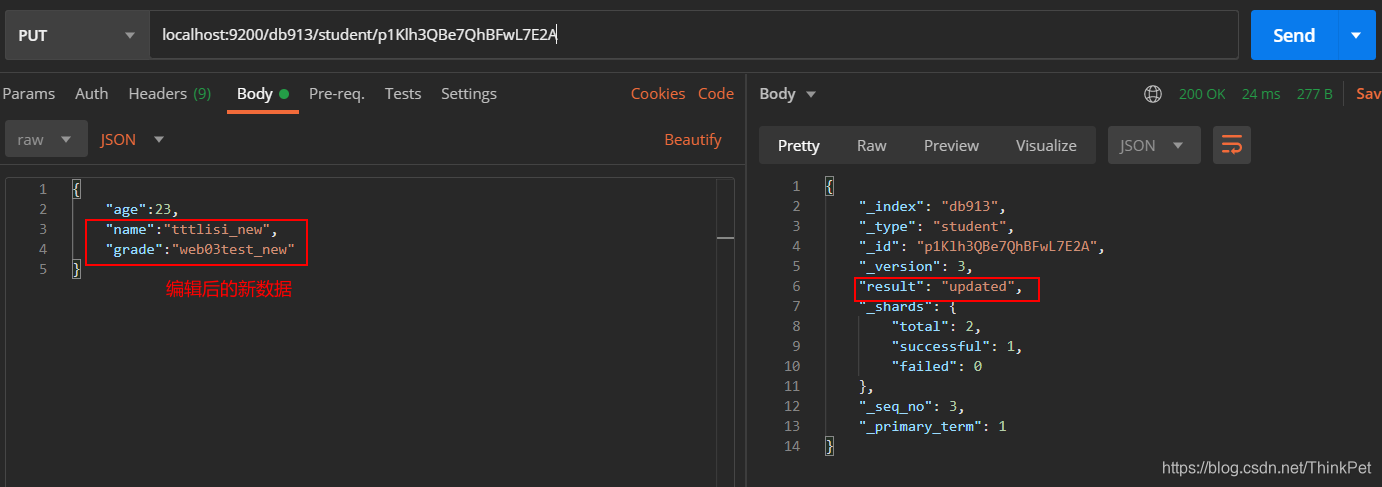Image resolution: width=1382 pixels, height=487 pixels.
Task: Click the 200 OK status
Action: pyautogui.click(x=1202, y=94)
